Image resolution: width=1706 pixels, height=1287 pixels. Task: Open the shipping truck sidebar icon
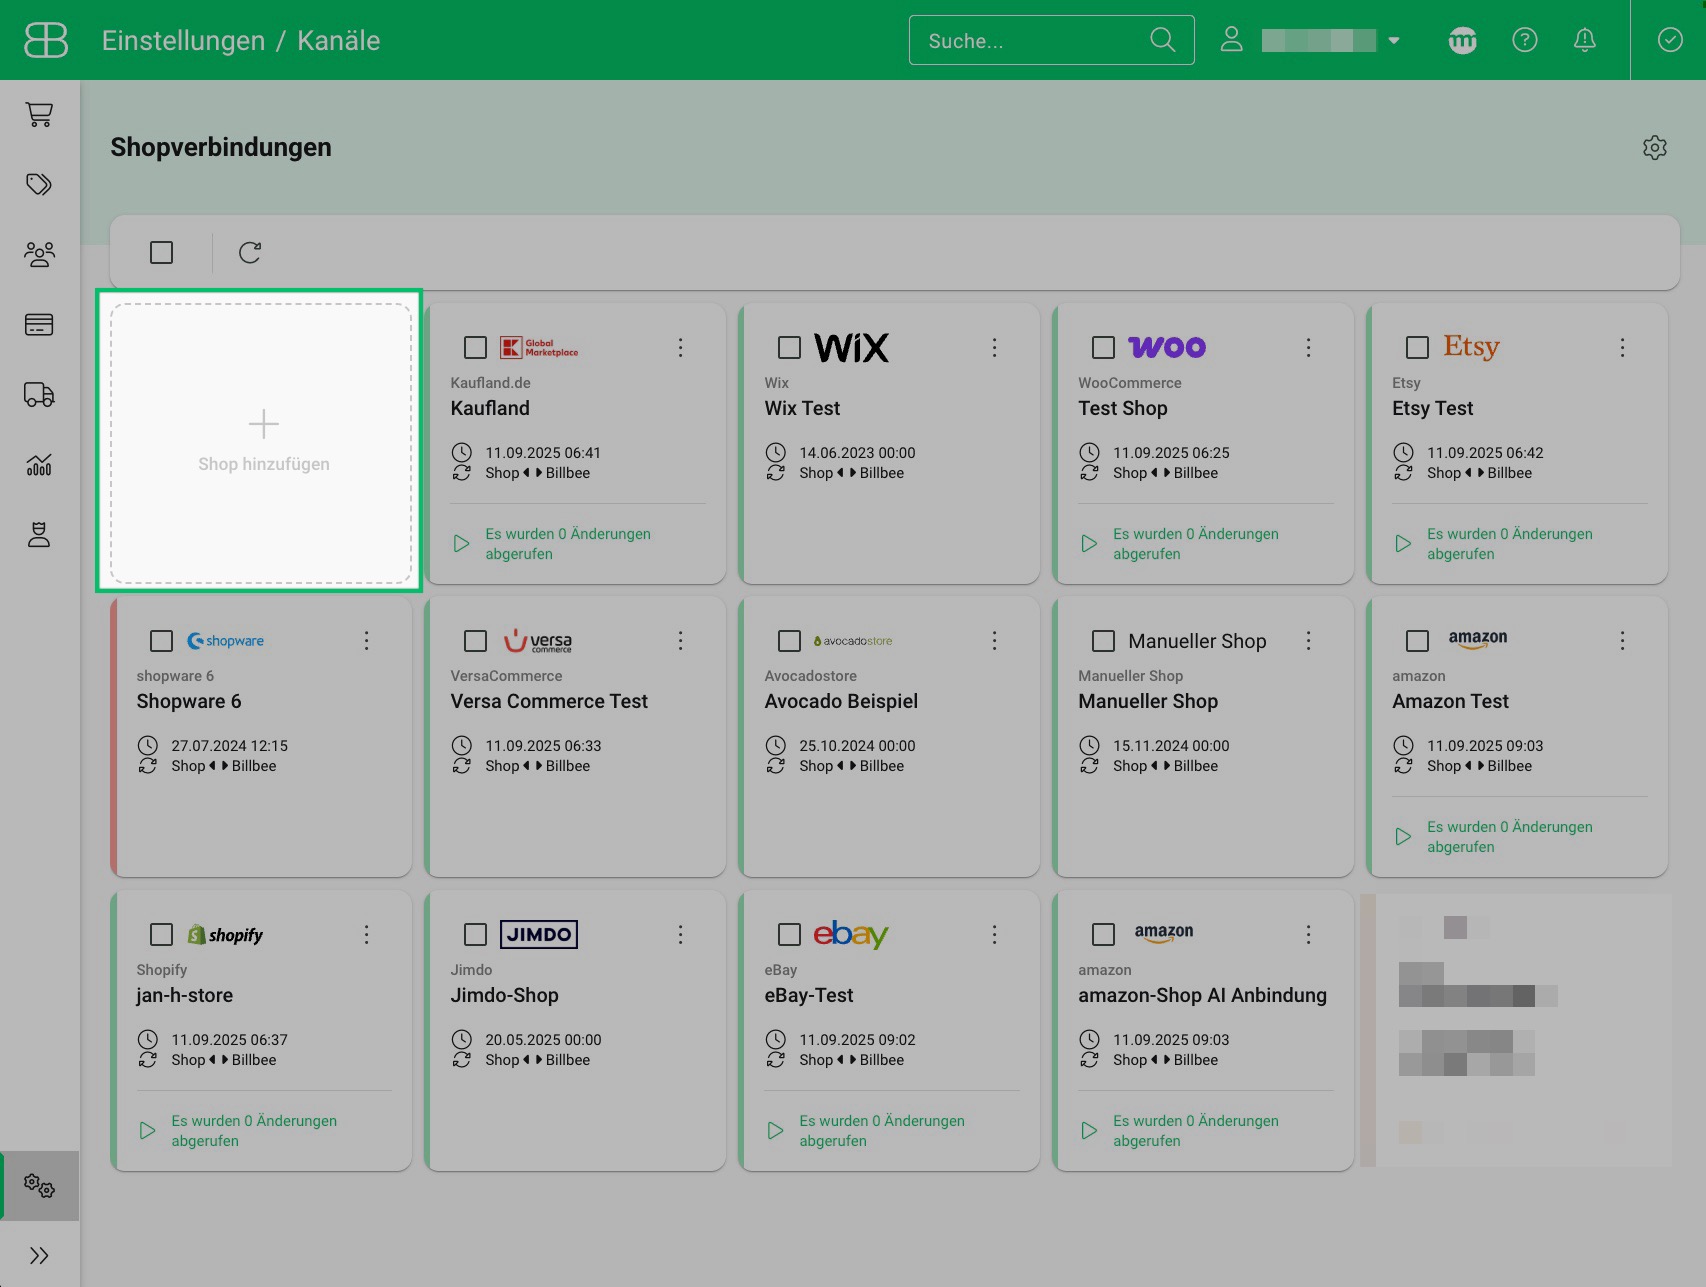(39, 395)
